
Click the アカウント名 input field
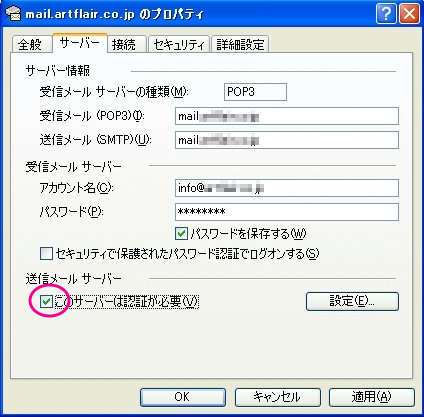click(x=287, y=188)
